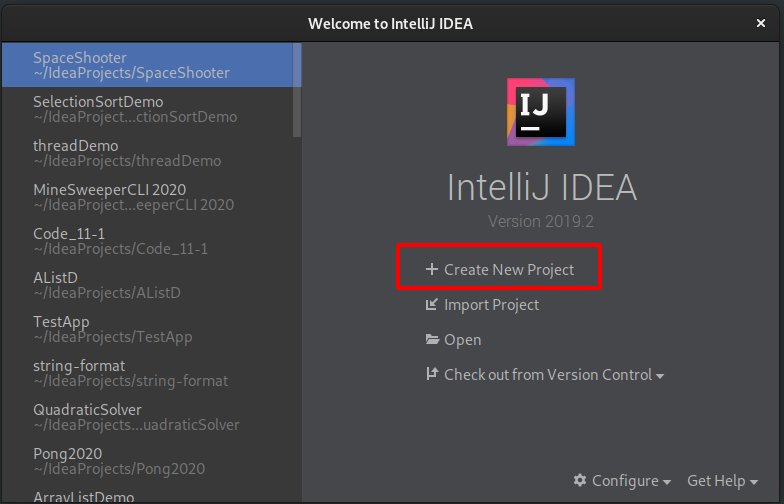Click the IntelliJ IDEA logo
Image resolution: width=784 pixels, height=504 pixels.
click(x=540, y=112)
